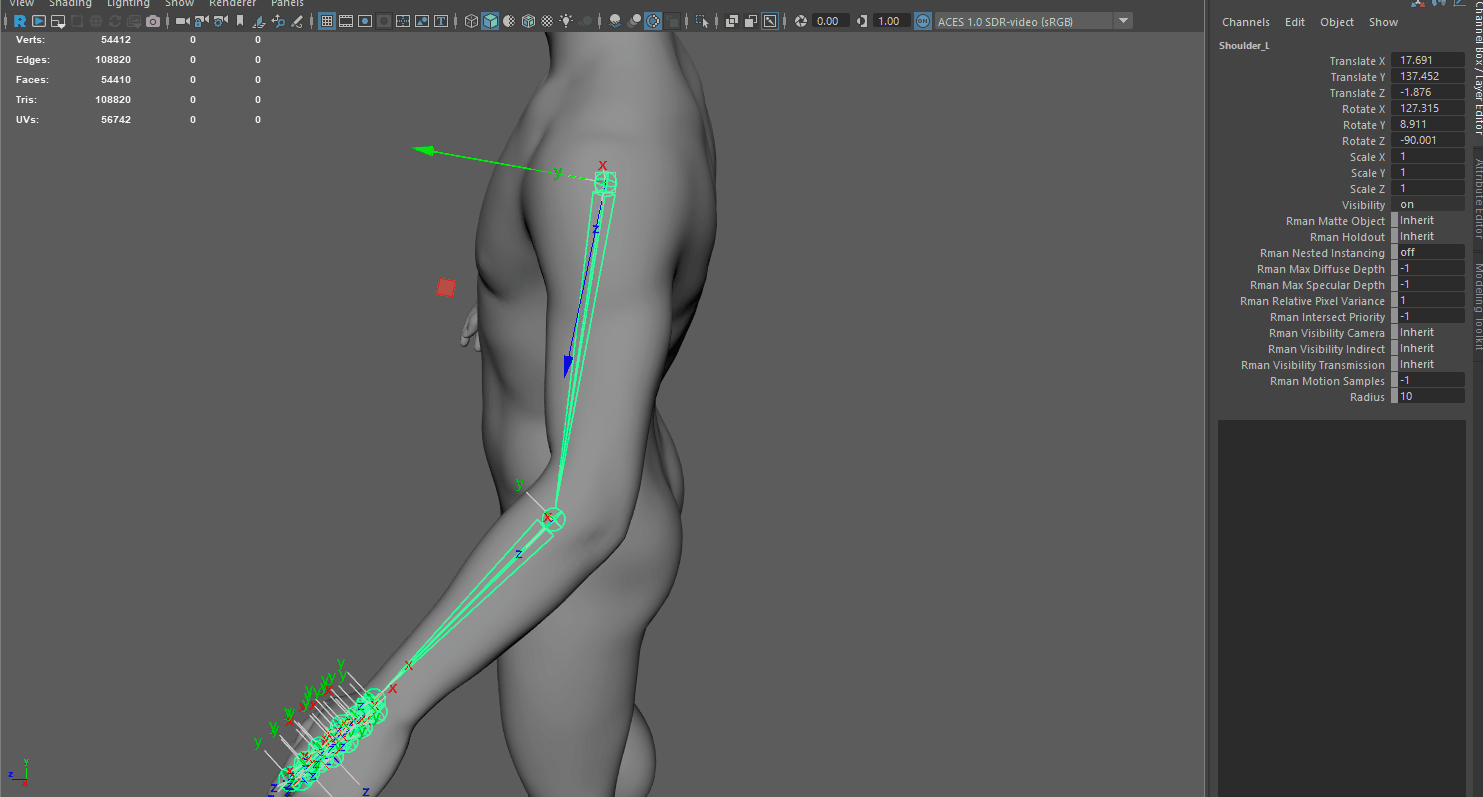The width and height of the screenshot is (1483, 797).
Task: Toggle the Film Gate display
Action: [x=346, y=21]
